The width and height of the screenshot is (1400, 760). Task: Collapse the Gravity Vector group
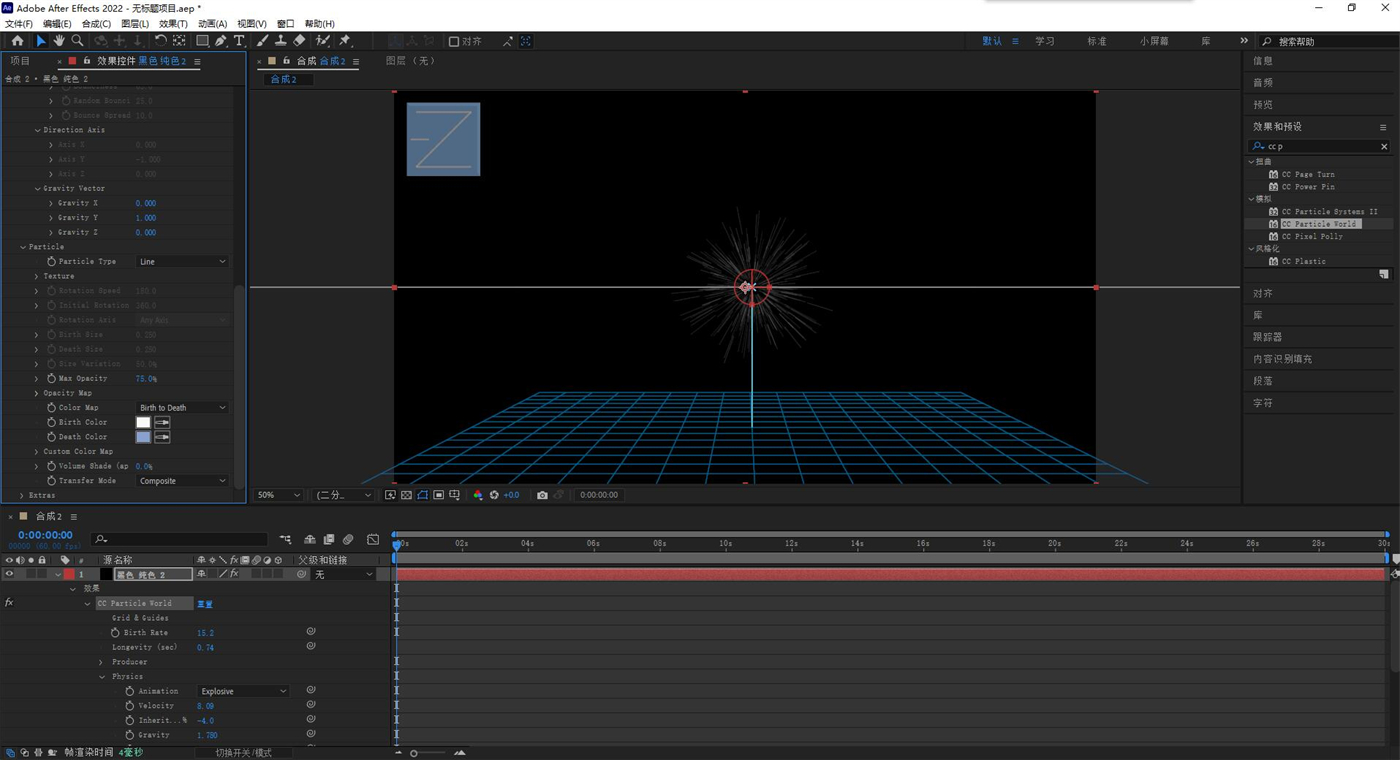click(x=37, y=188)
